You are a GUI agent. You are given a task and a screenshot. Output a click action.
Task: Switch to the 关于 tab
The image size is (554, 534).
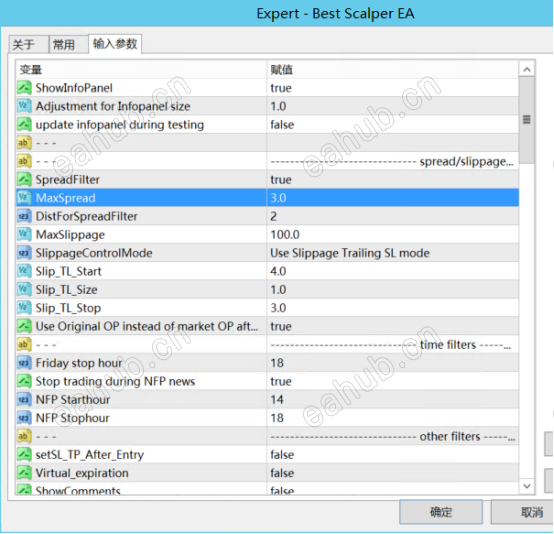[28, 45]
